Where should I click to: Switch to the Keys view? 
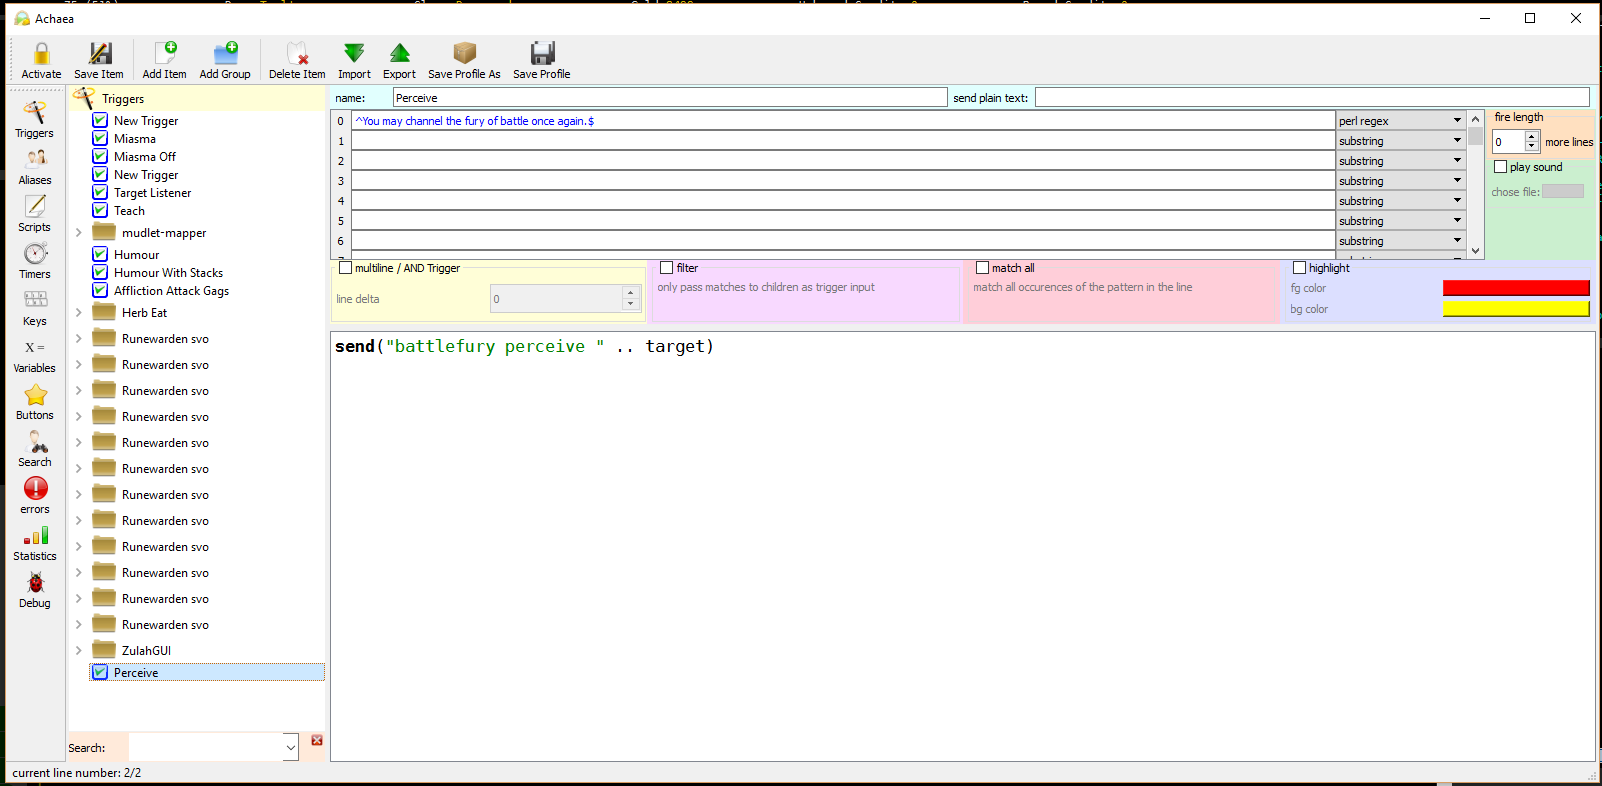pyautogui.click(x=35, y=308)
